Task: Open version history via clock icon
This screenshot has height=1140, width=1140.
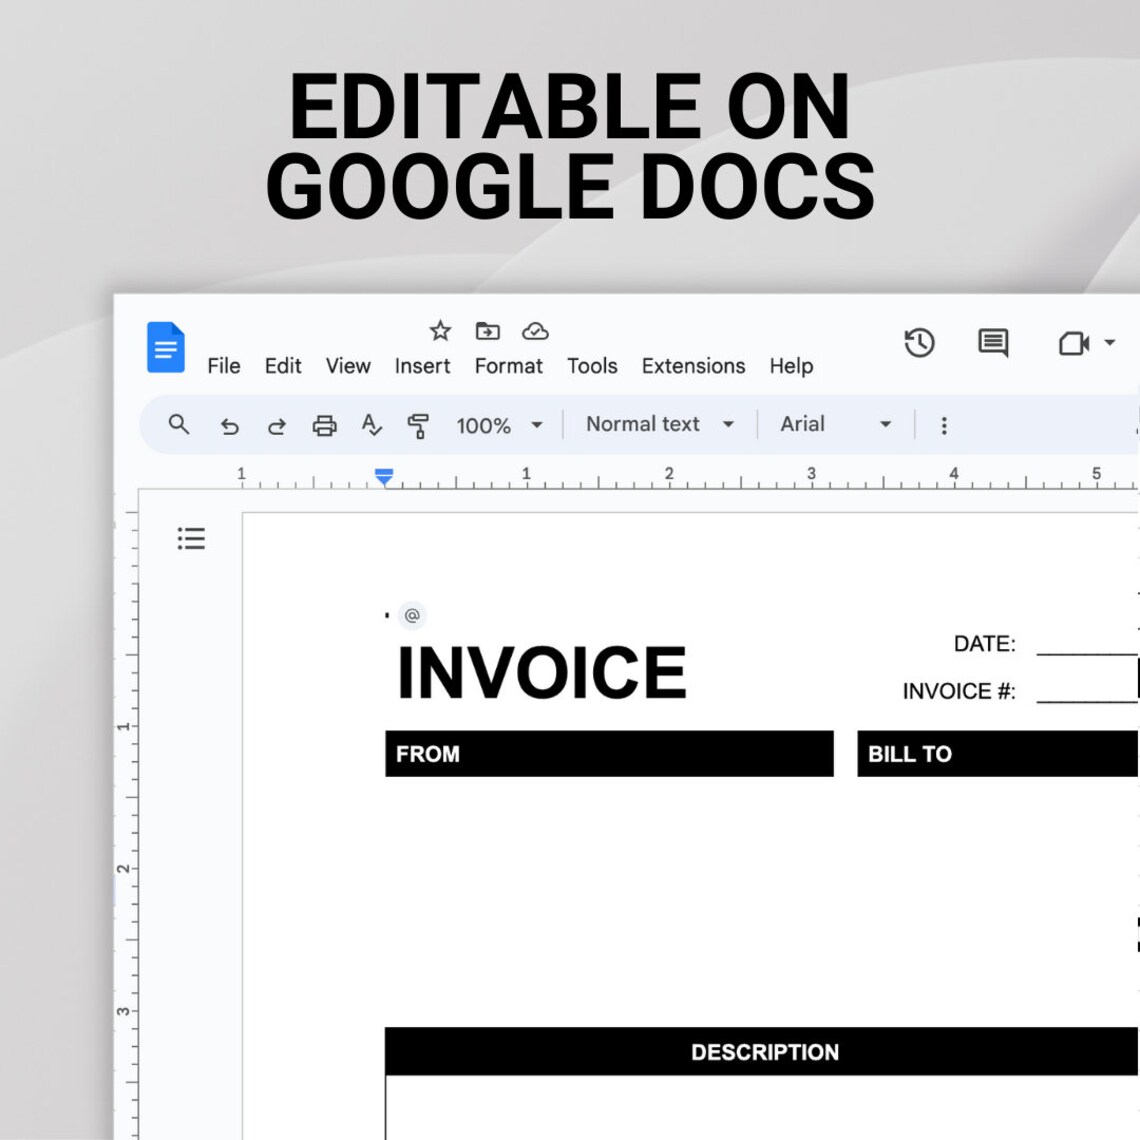Action: click(x=918, y=343)
